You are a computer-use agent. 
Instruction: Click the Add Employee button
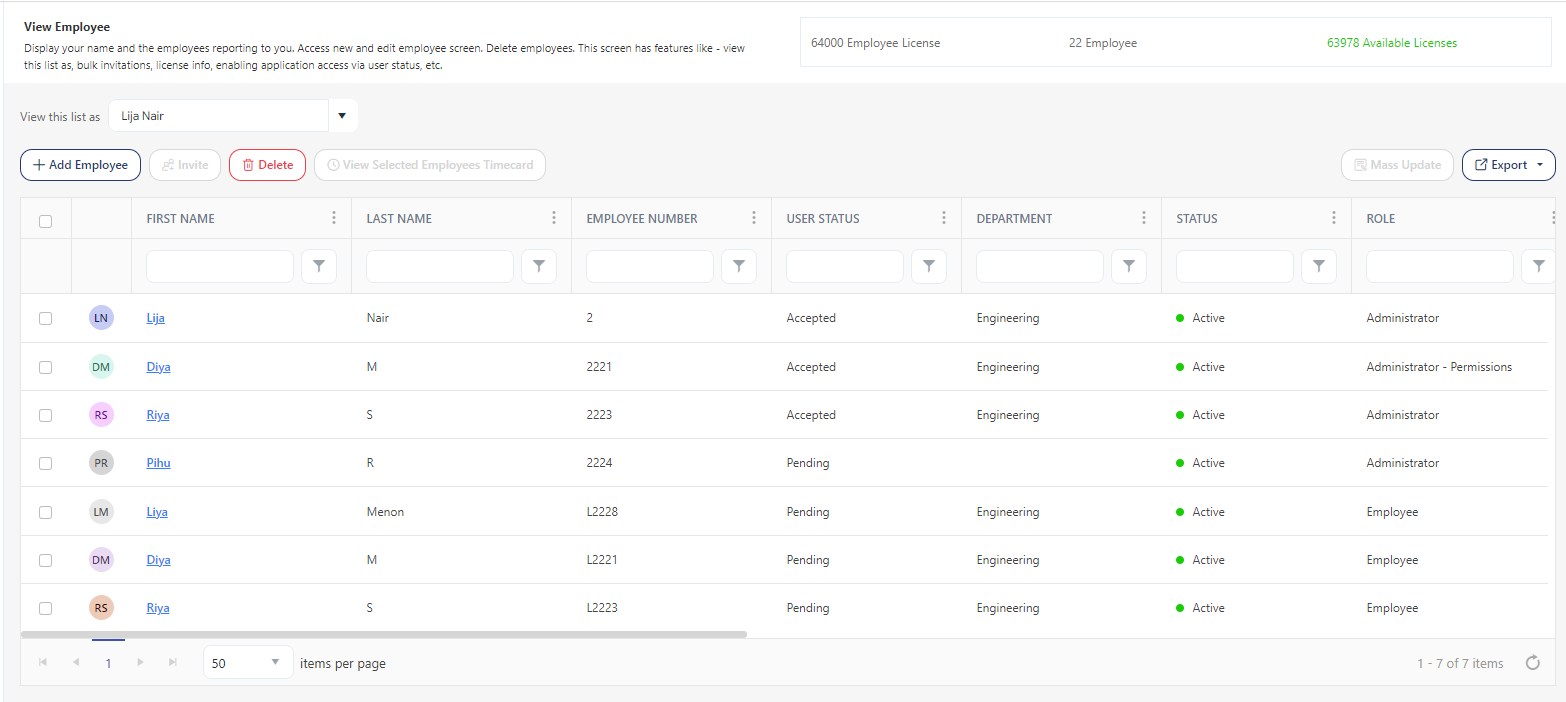pos(80,165)
